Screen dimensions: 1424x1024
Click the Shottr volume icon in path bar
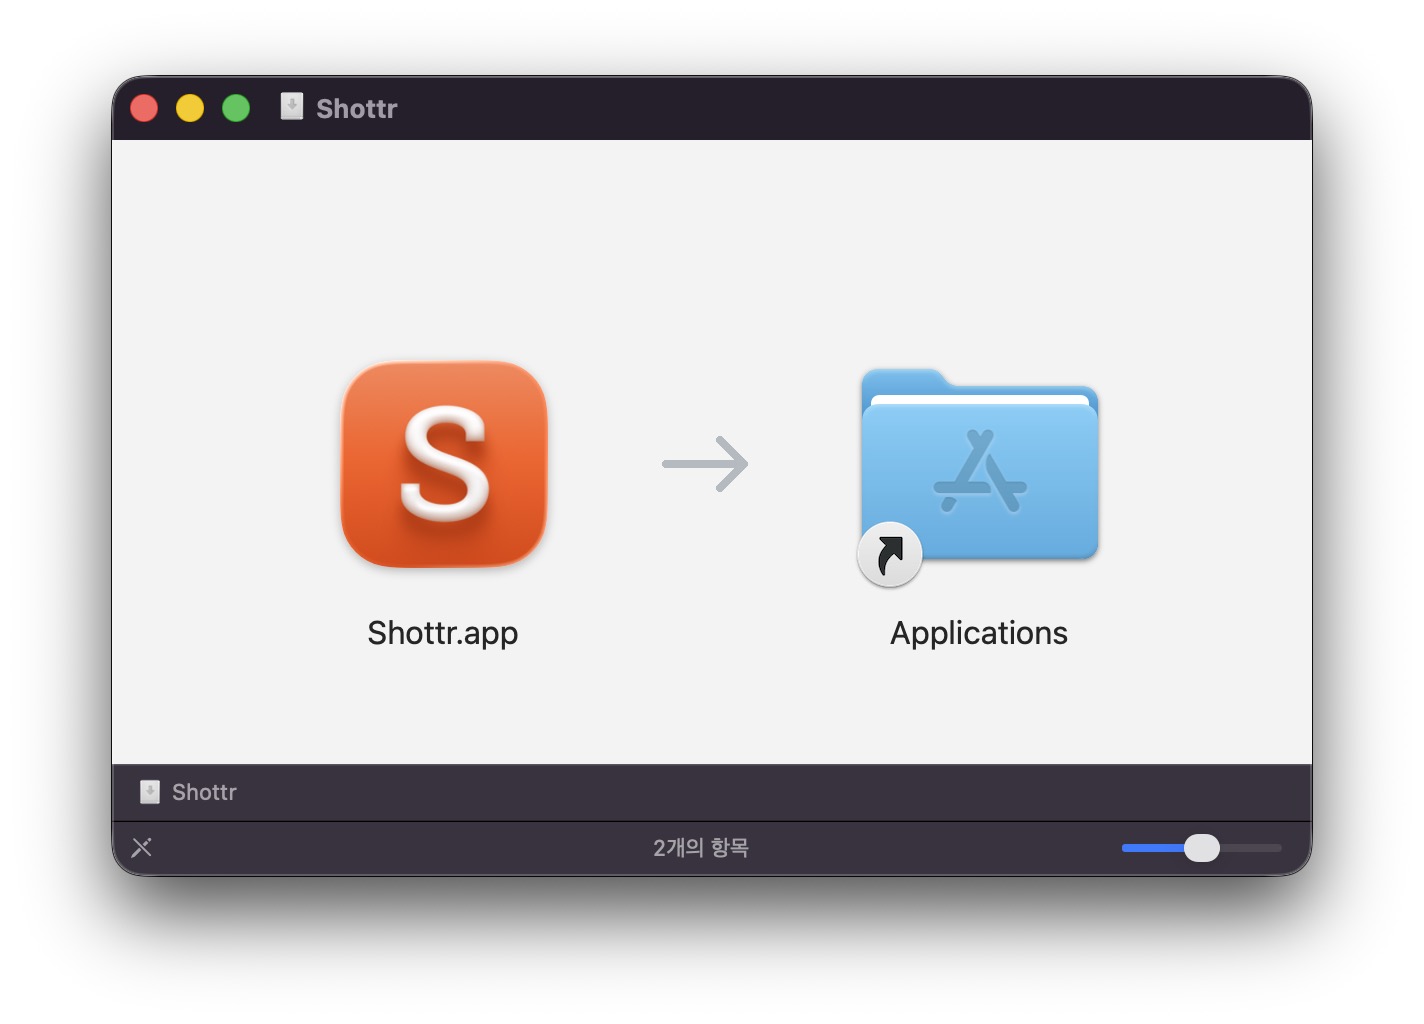150,792
